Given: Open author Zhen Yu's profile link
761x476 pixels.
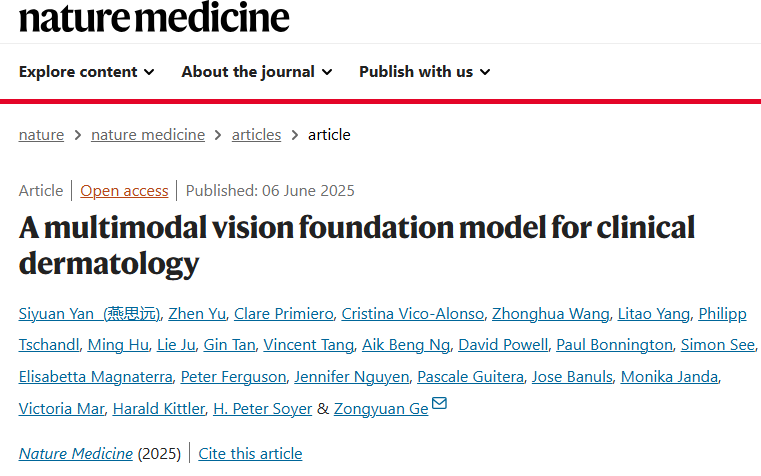Looking at the screenshot, I should 197,314.
